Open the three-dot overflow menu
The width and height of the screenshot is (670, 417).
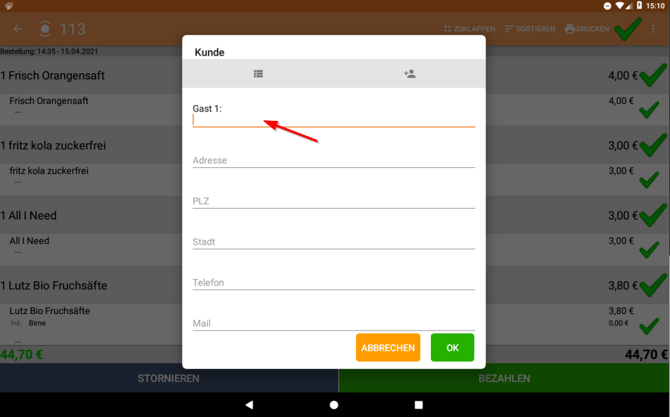coord(653,29)
